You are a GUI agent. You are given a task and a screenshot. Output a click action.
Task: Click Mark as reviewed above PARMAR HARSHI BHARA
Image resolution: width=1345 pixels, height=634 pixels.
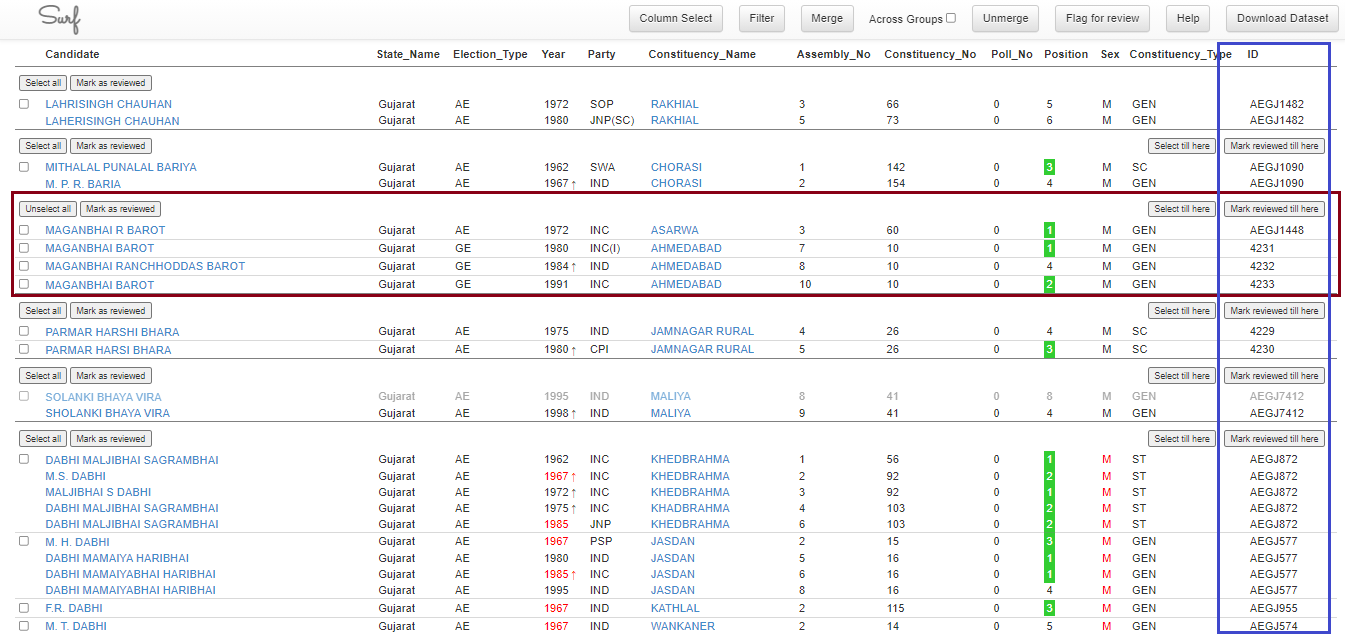111,311
